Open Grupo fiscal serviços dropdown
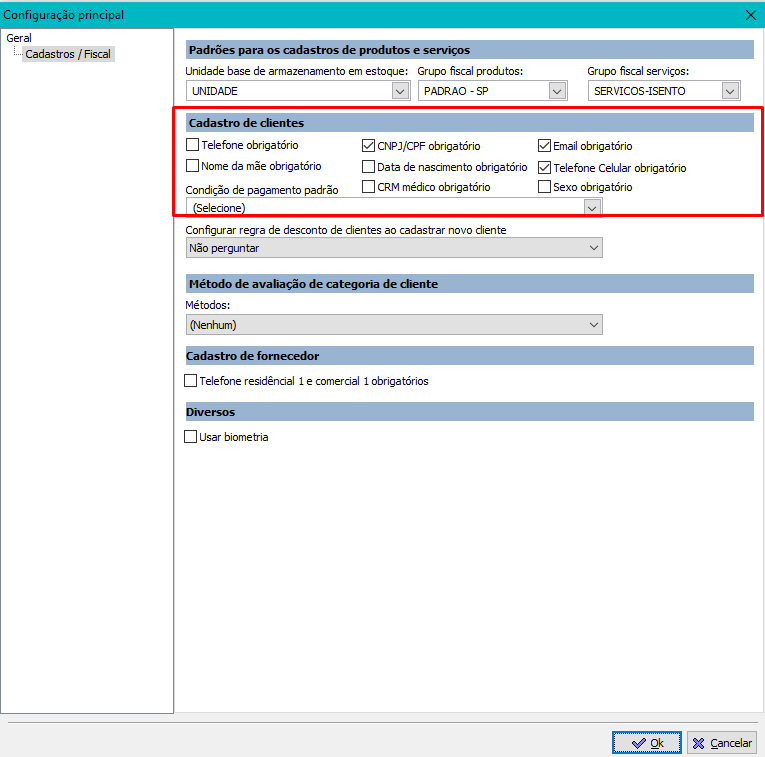The image size is (765, 757). 729,91
